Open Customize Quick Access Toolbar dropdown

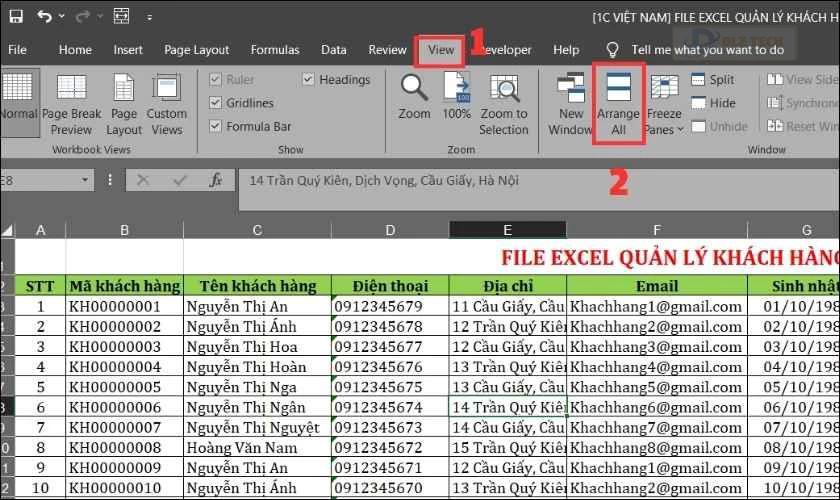pyautogui.click(x=149, y=18)
